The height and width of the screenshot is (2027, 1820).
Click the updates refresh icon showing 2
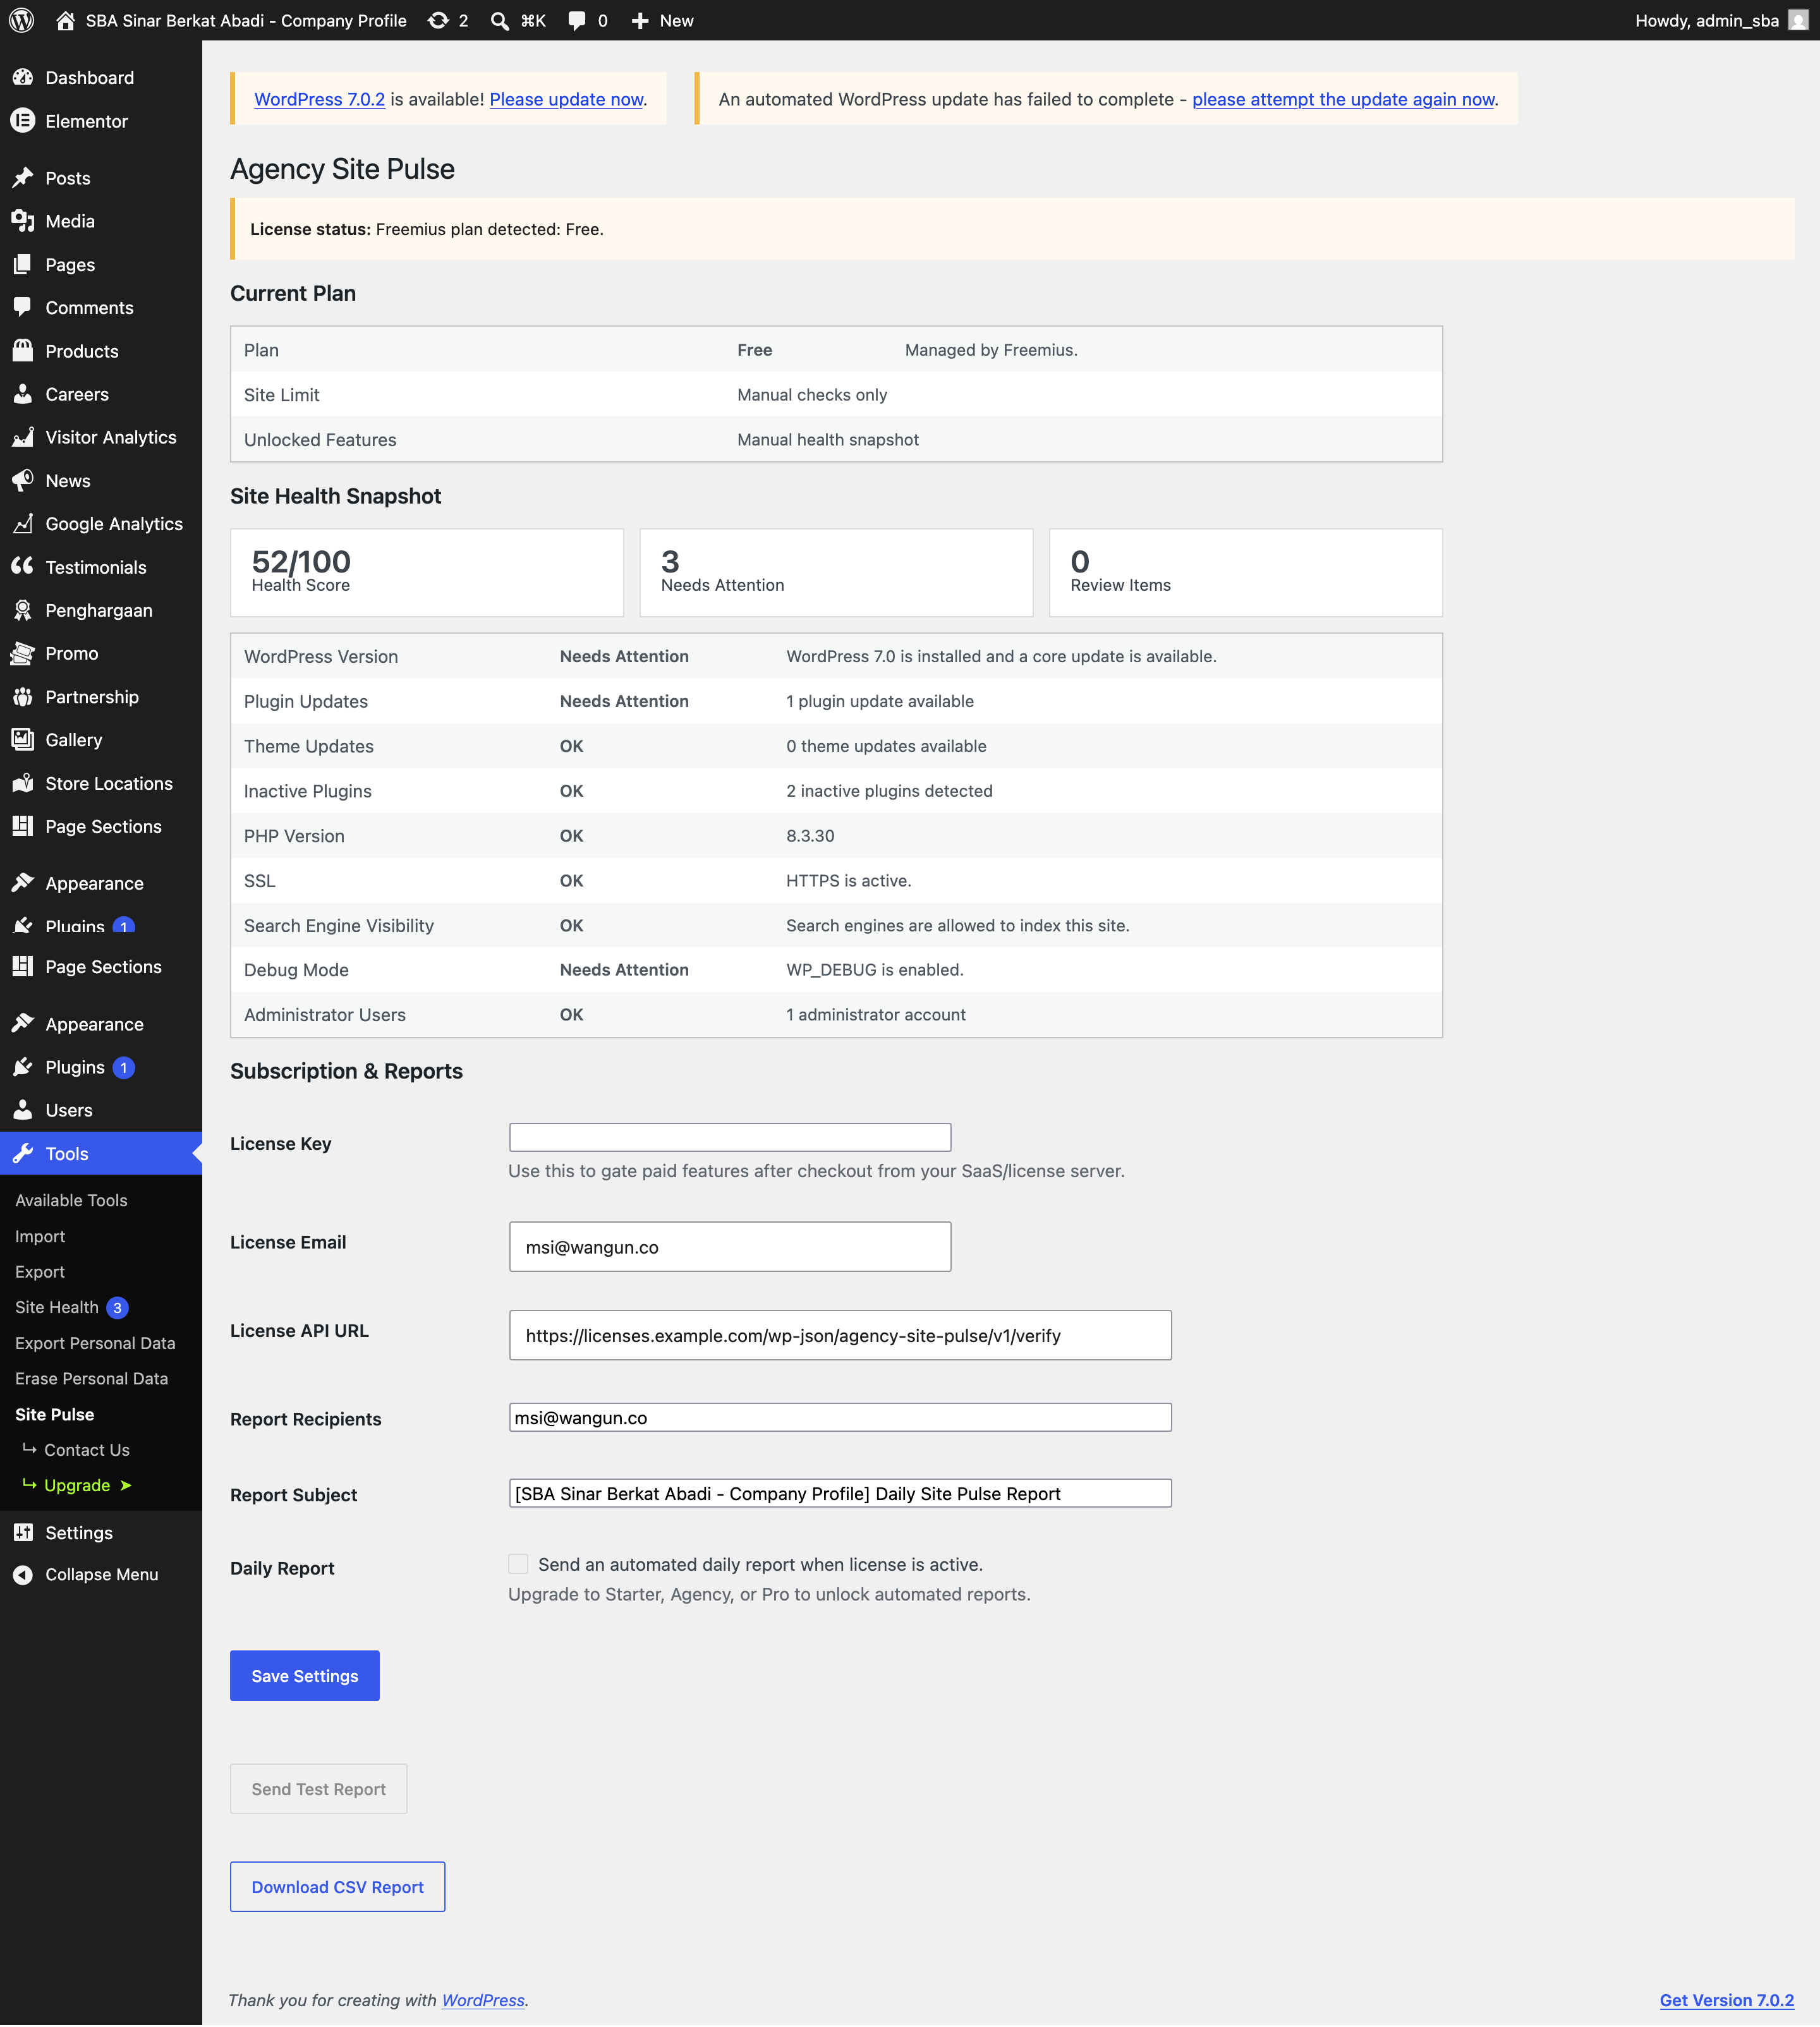pyautogui.click(x=438, y=20)
